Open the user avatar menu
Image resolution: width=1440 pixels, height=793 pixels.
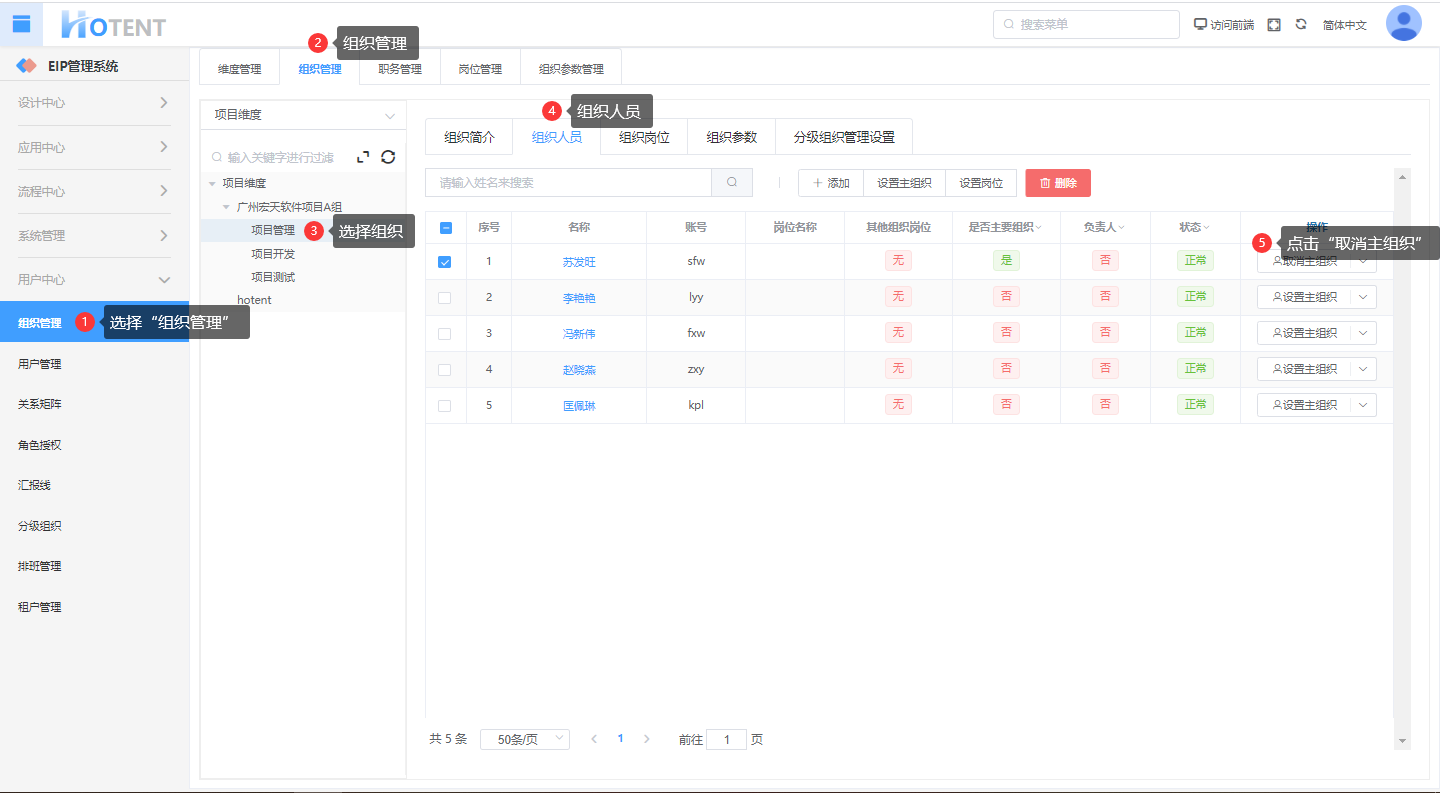(1403, 24)
